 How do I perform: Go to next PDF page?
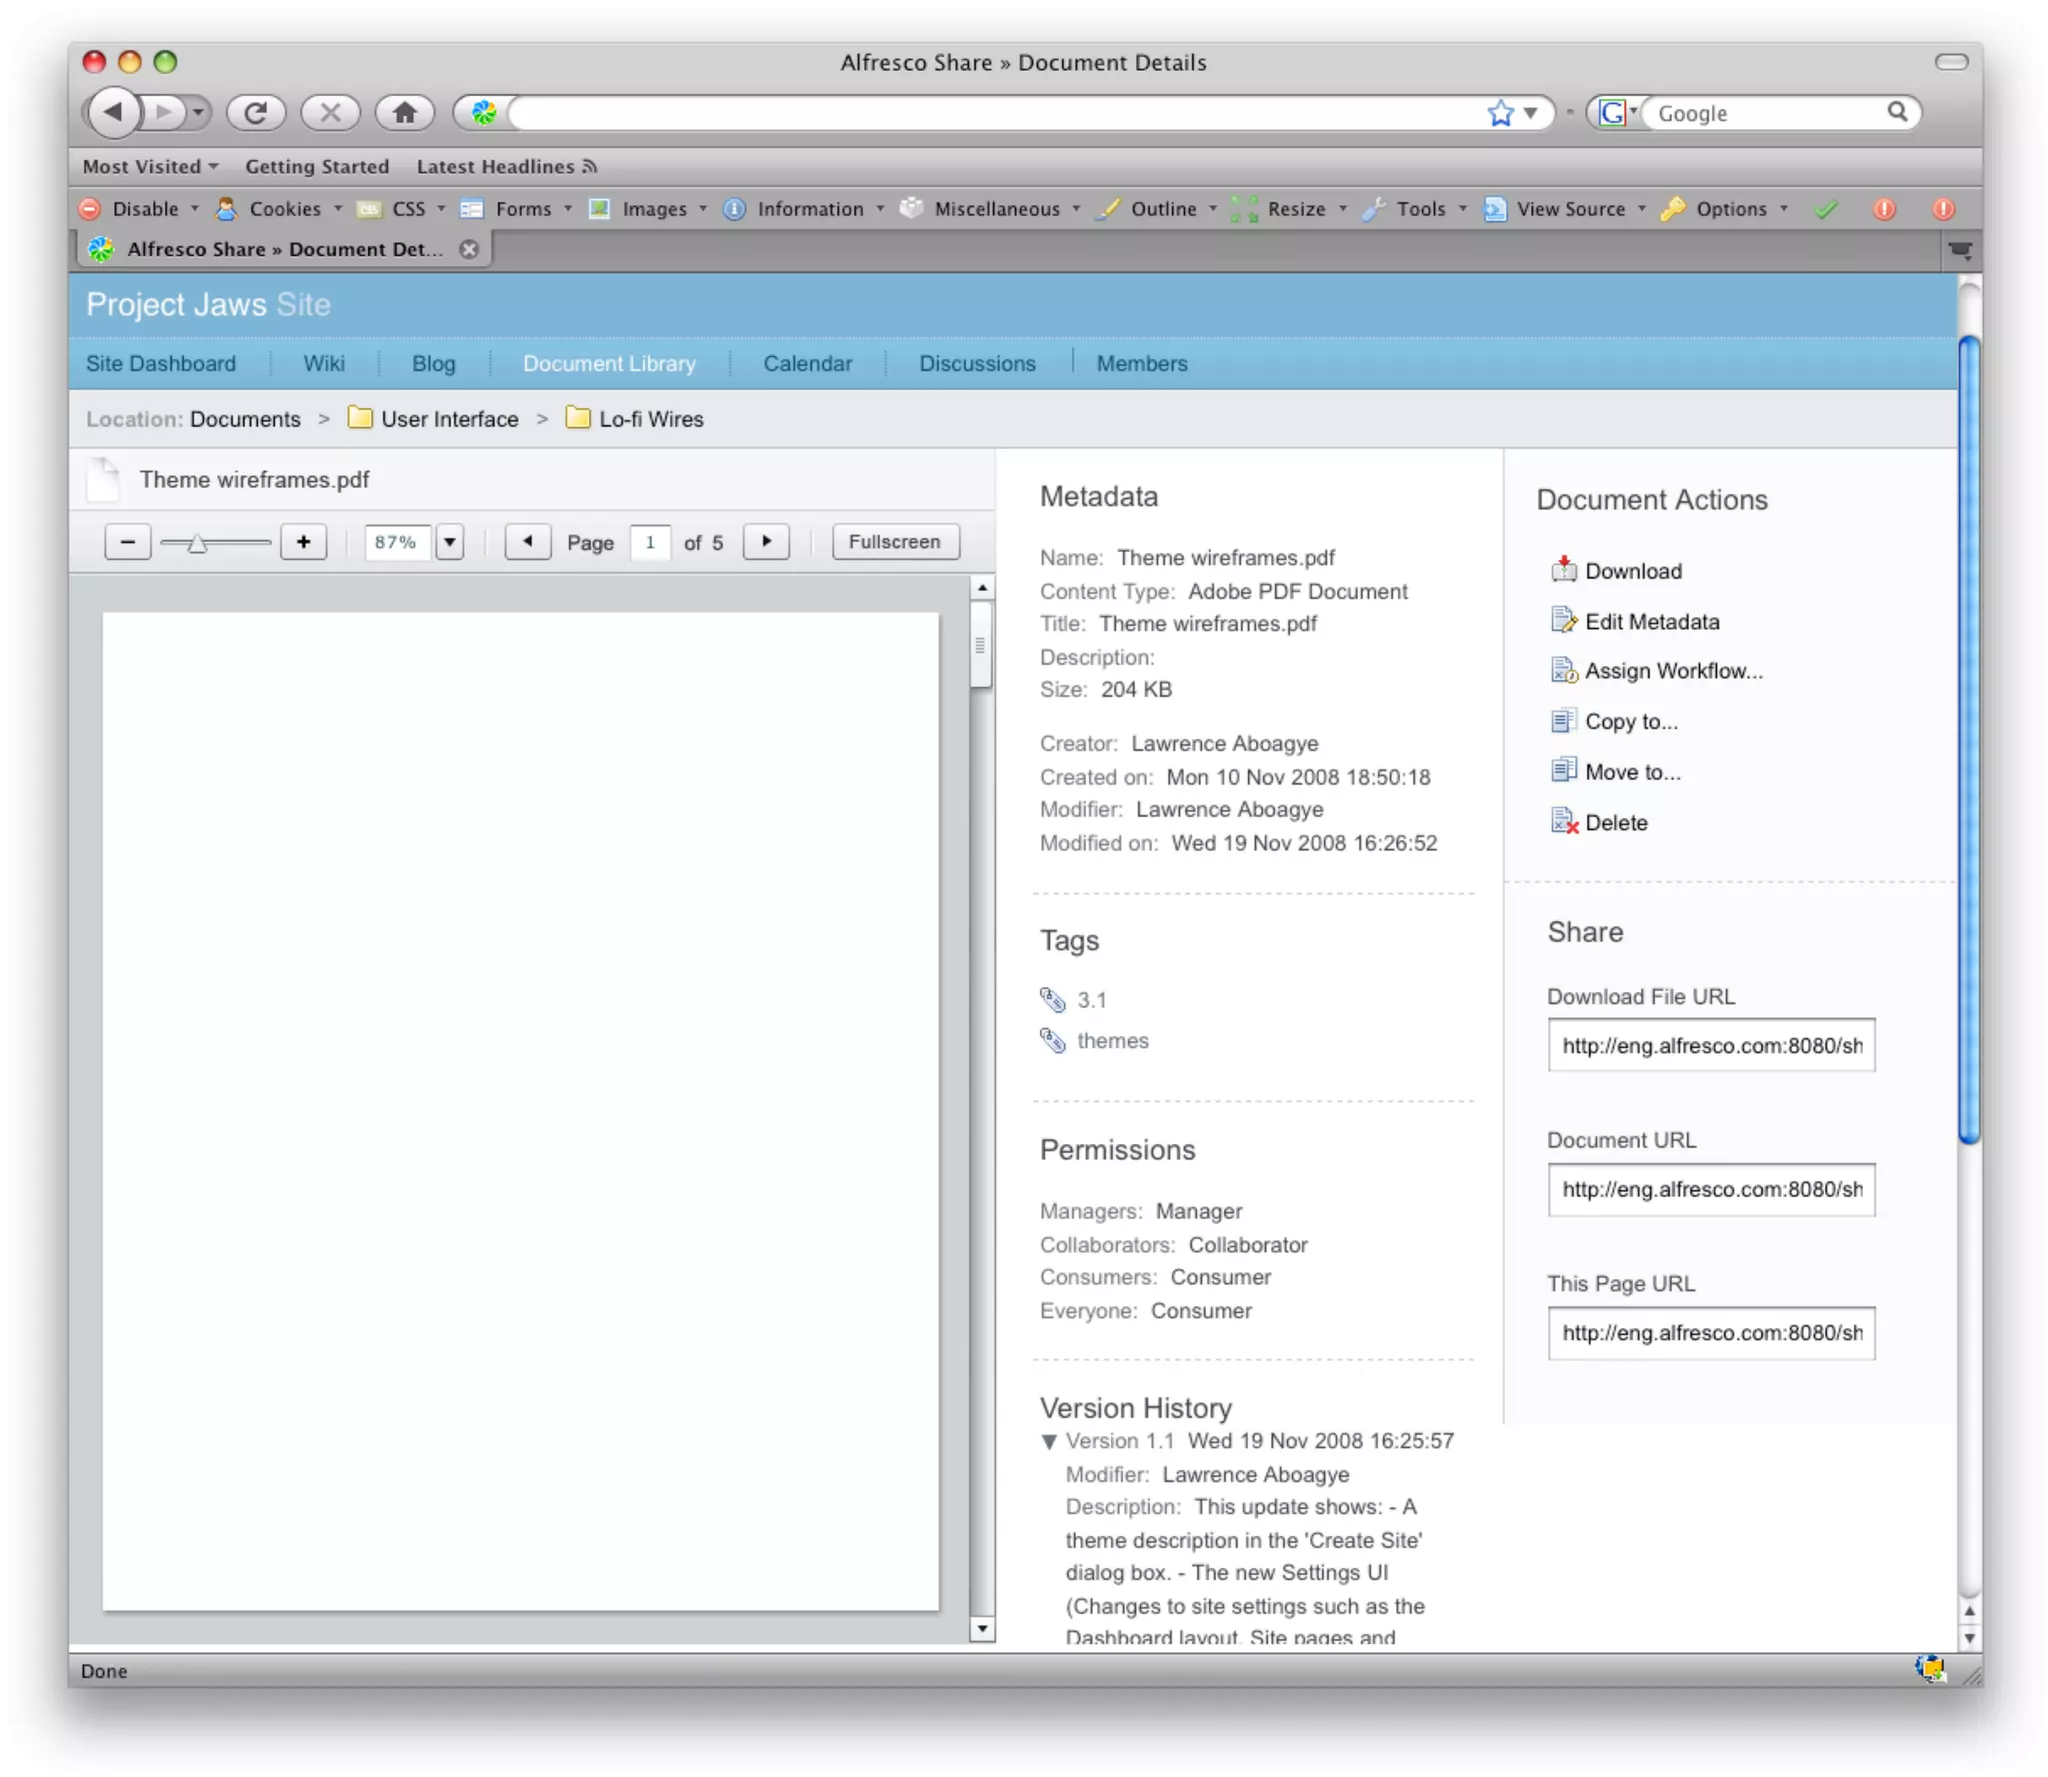[766, 541]
